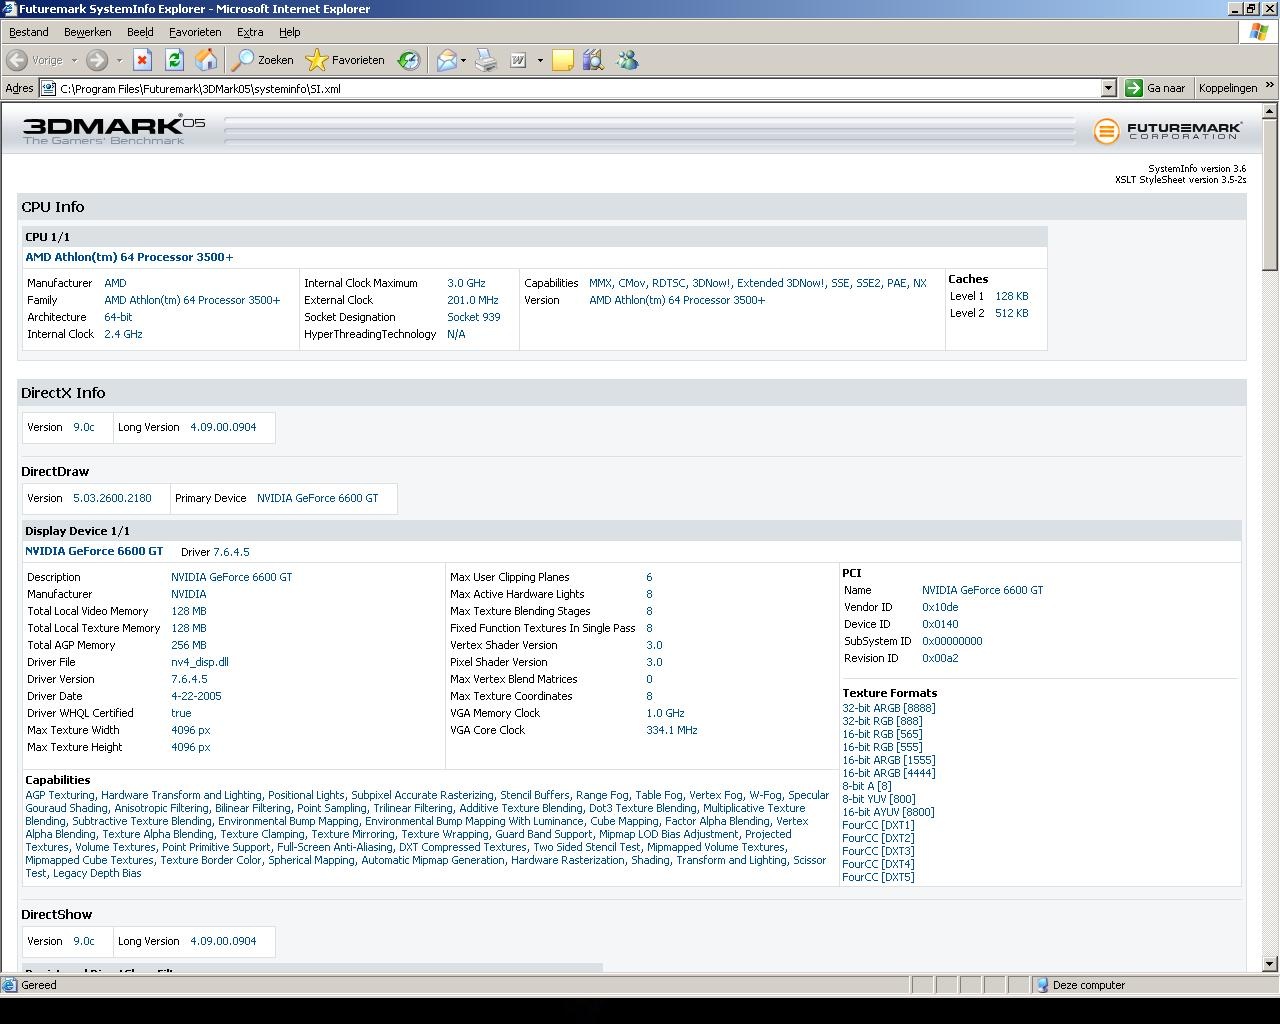
Task: Click the Driver WHQL Certified true value
Action: point(181,713)
